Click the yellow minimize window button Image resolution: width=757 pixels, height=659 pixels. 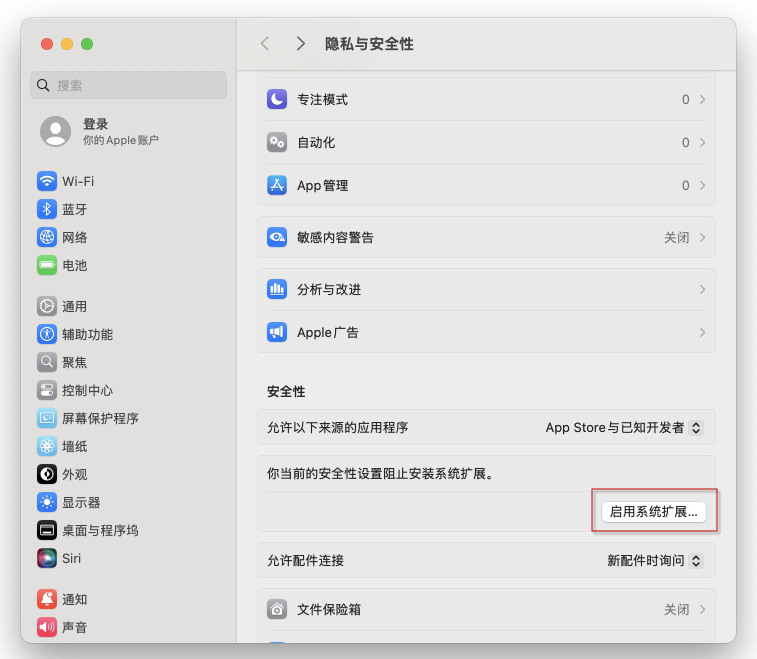click(67, 44)
